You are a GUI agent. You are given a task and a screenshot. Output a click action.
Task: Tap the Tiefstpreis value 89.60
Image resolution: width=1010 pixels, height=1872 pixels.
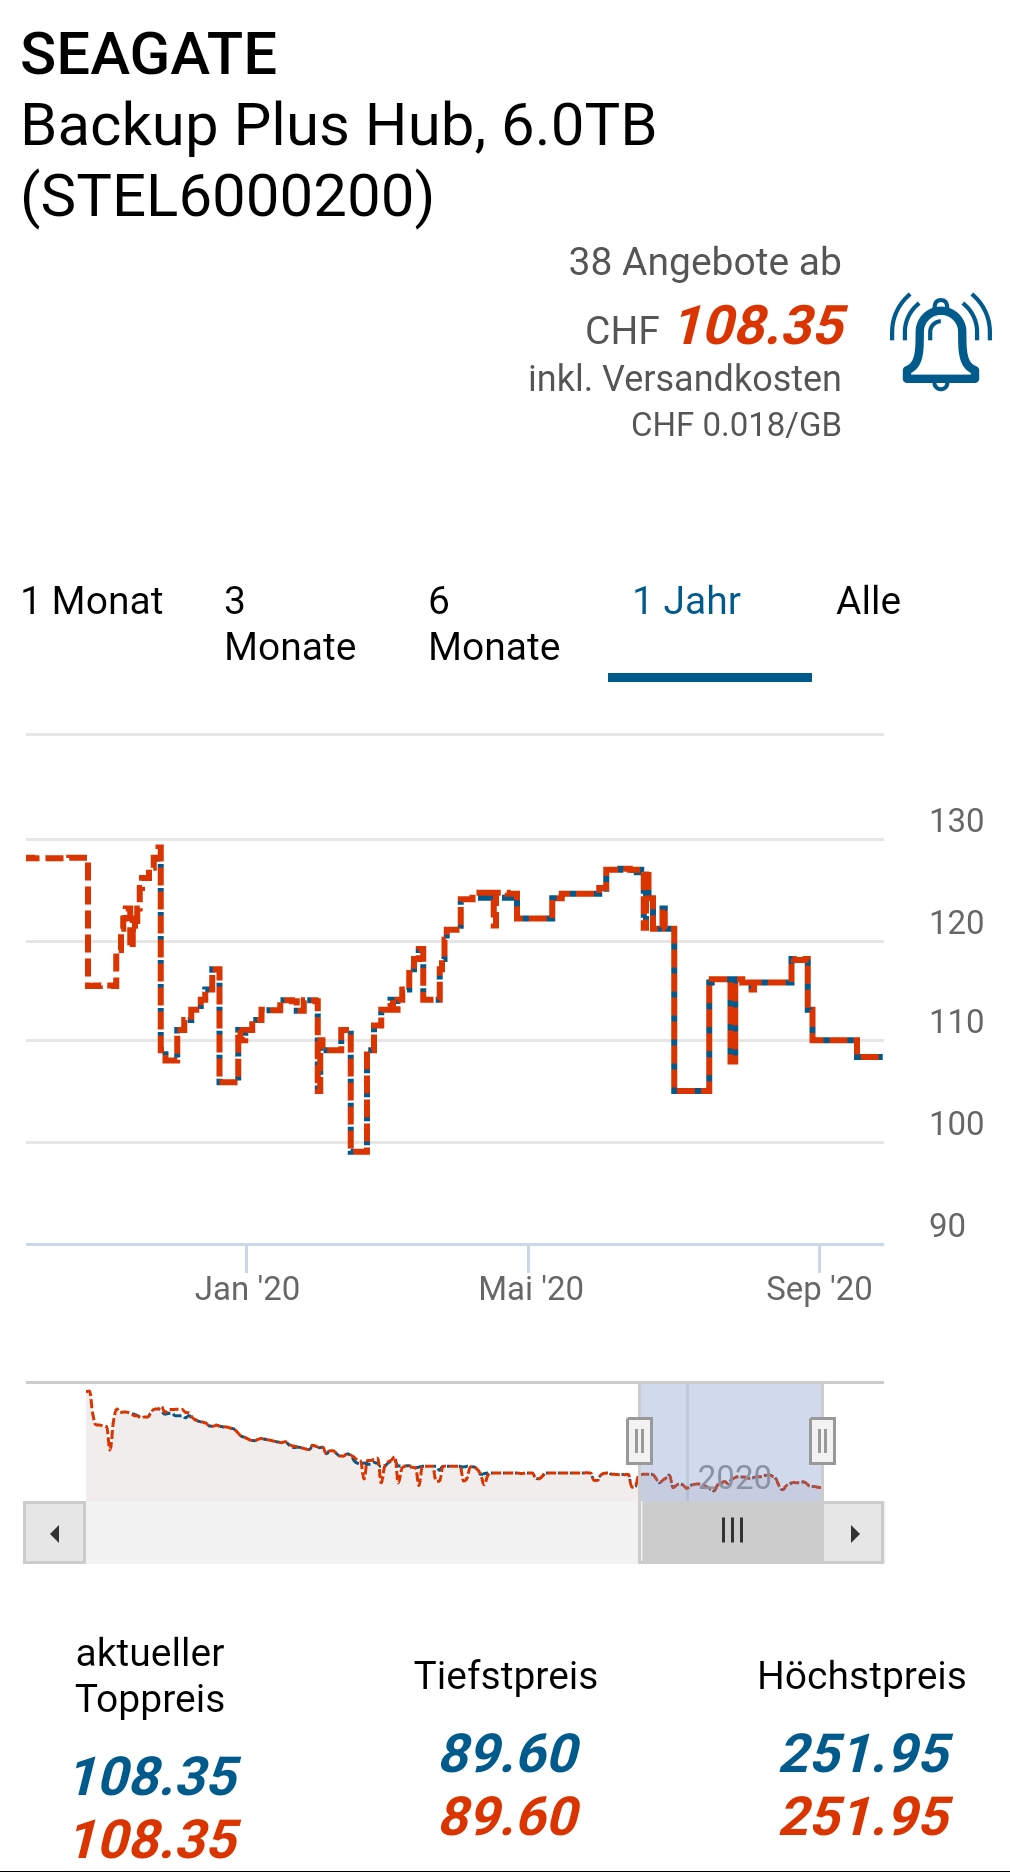click(510, 1754)
